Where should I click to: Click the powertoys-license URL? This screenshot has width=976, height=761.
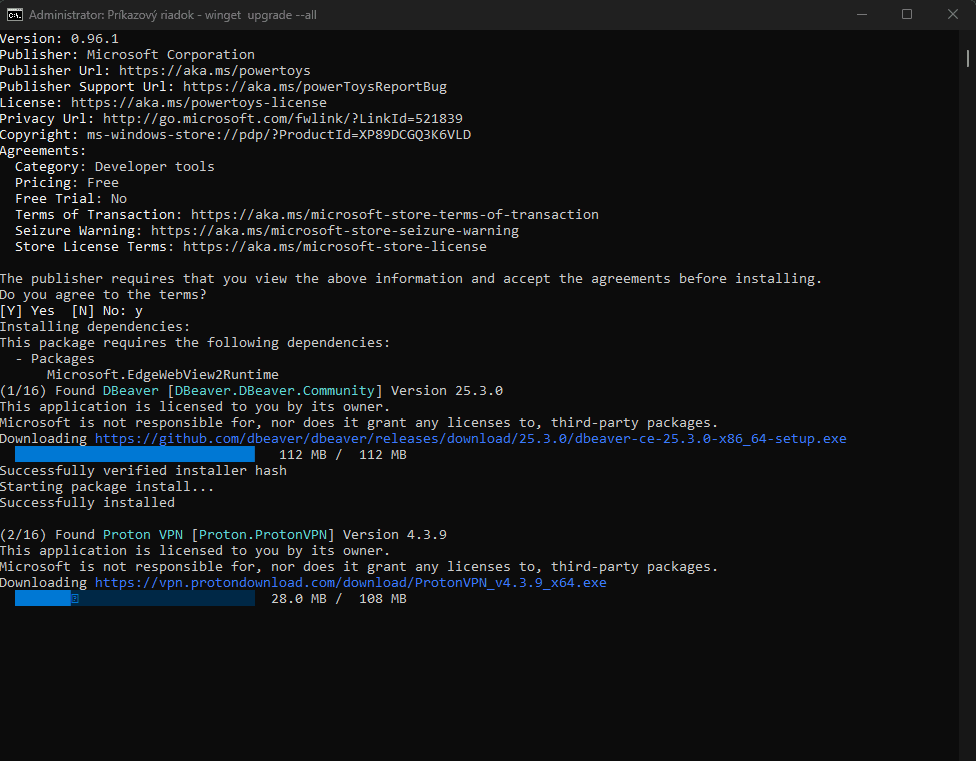(x=198, y=103)
